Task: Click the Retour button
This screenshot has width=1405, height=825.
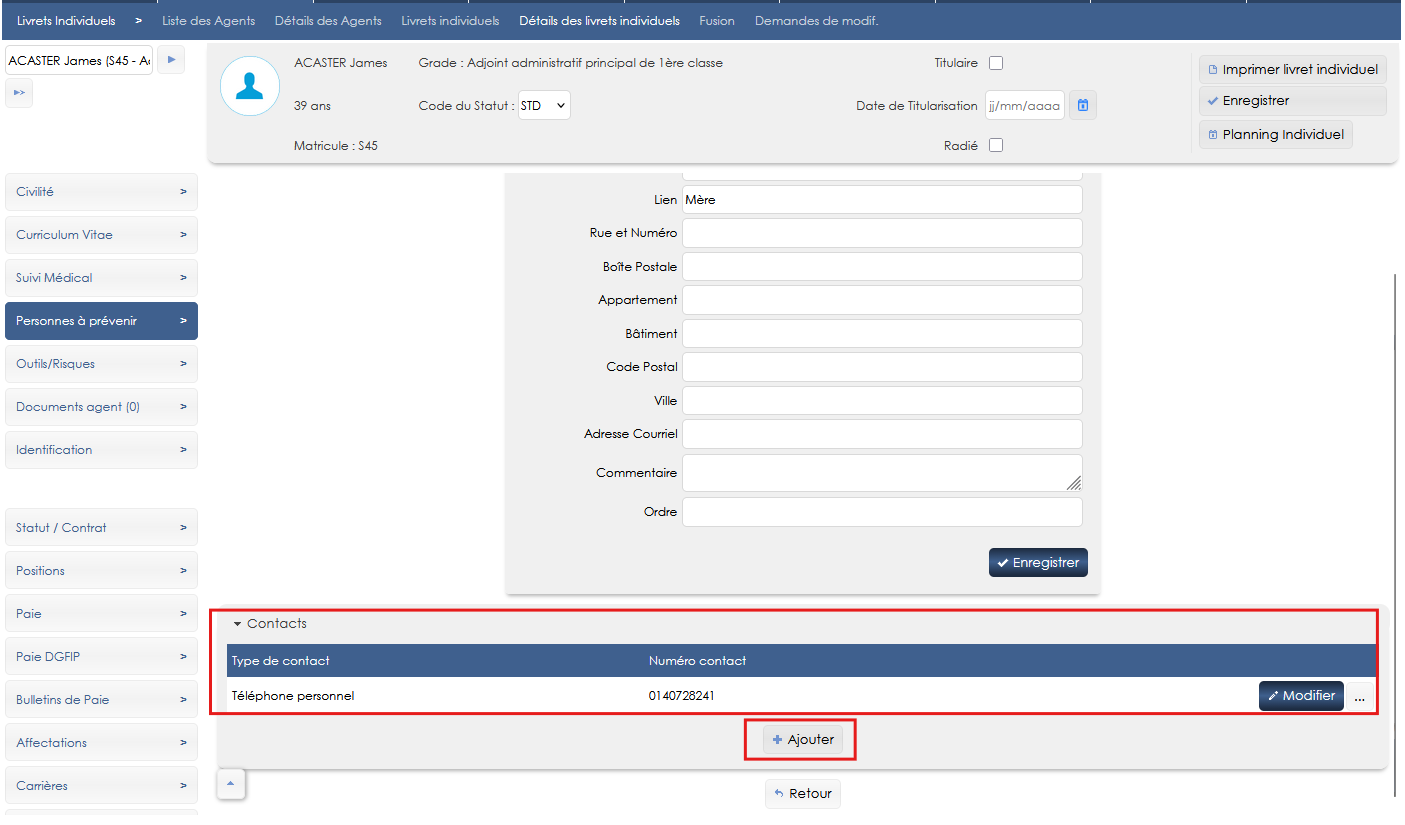Action: coord(802,793)
